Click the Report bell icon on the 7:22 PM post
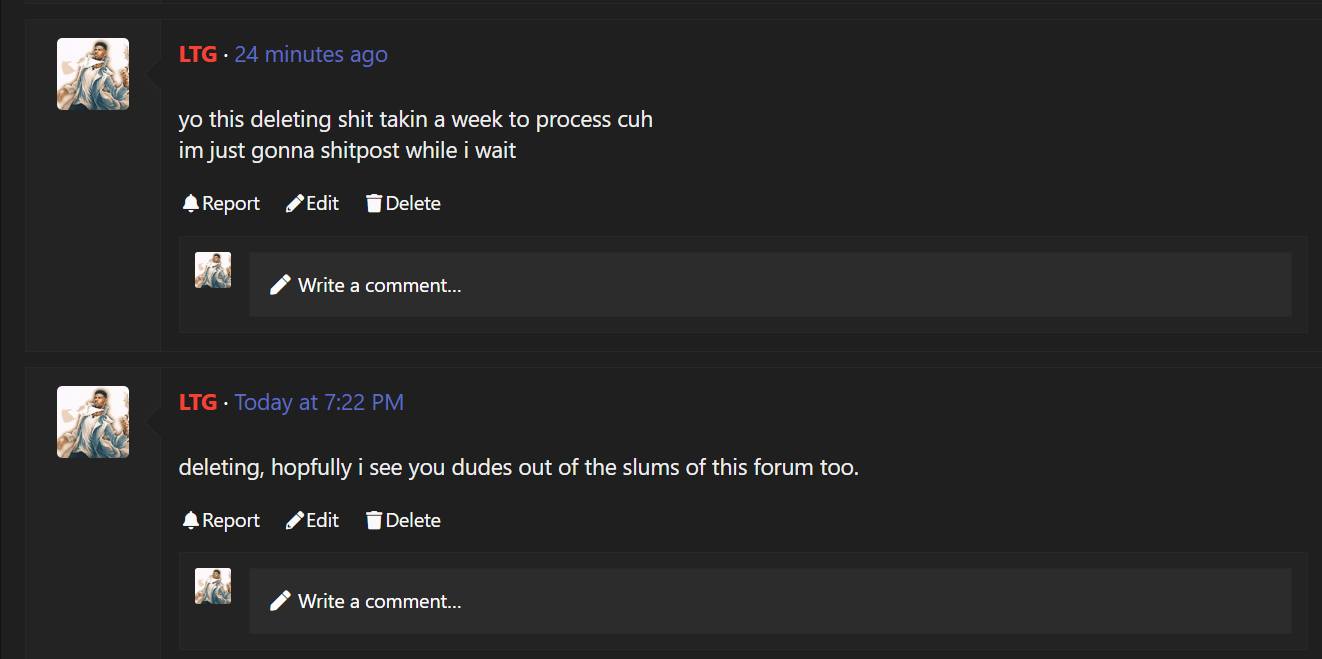The image size is (1322, 659). point(190,520)
